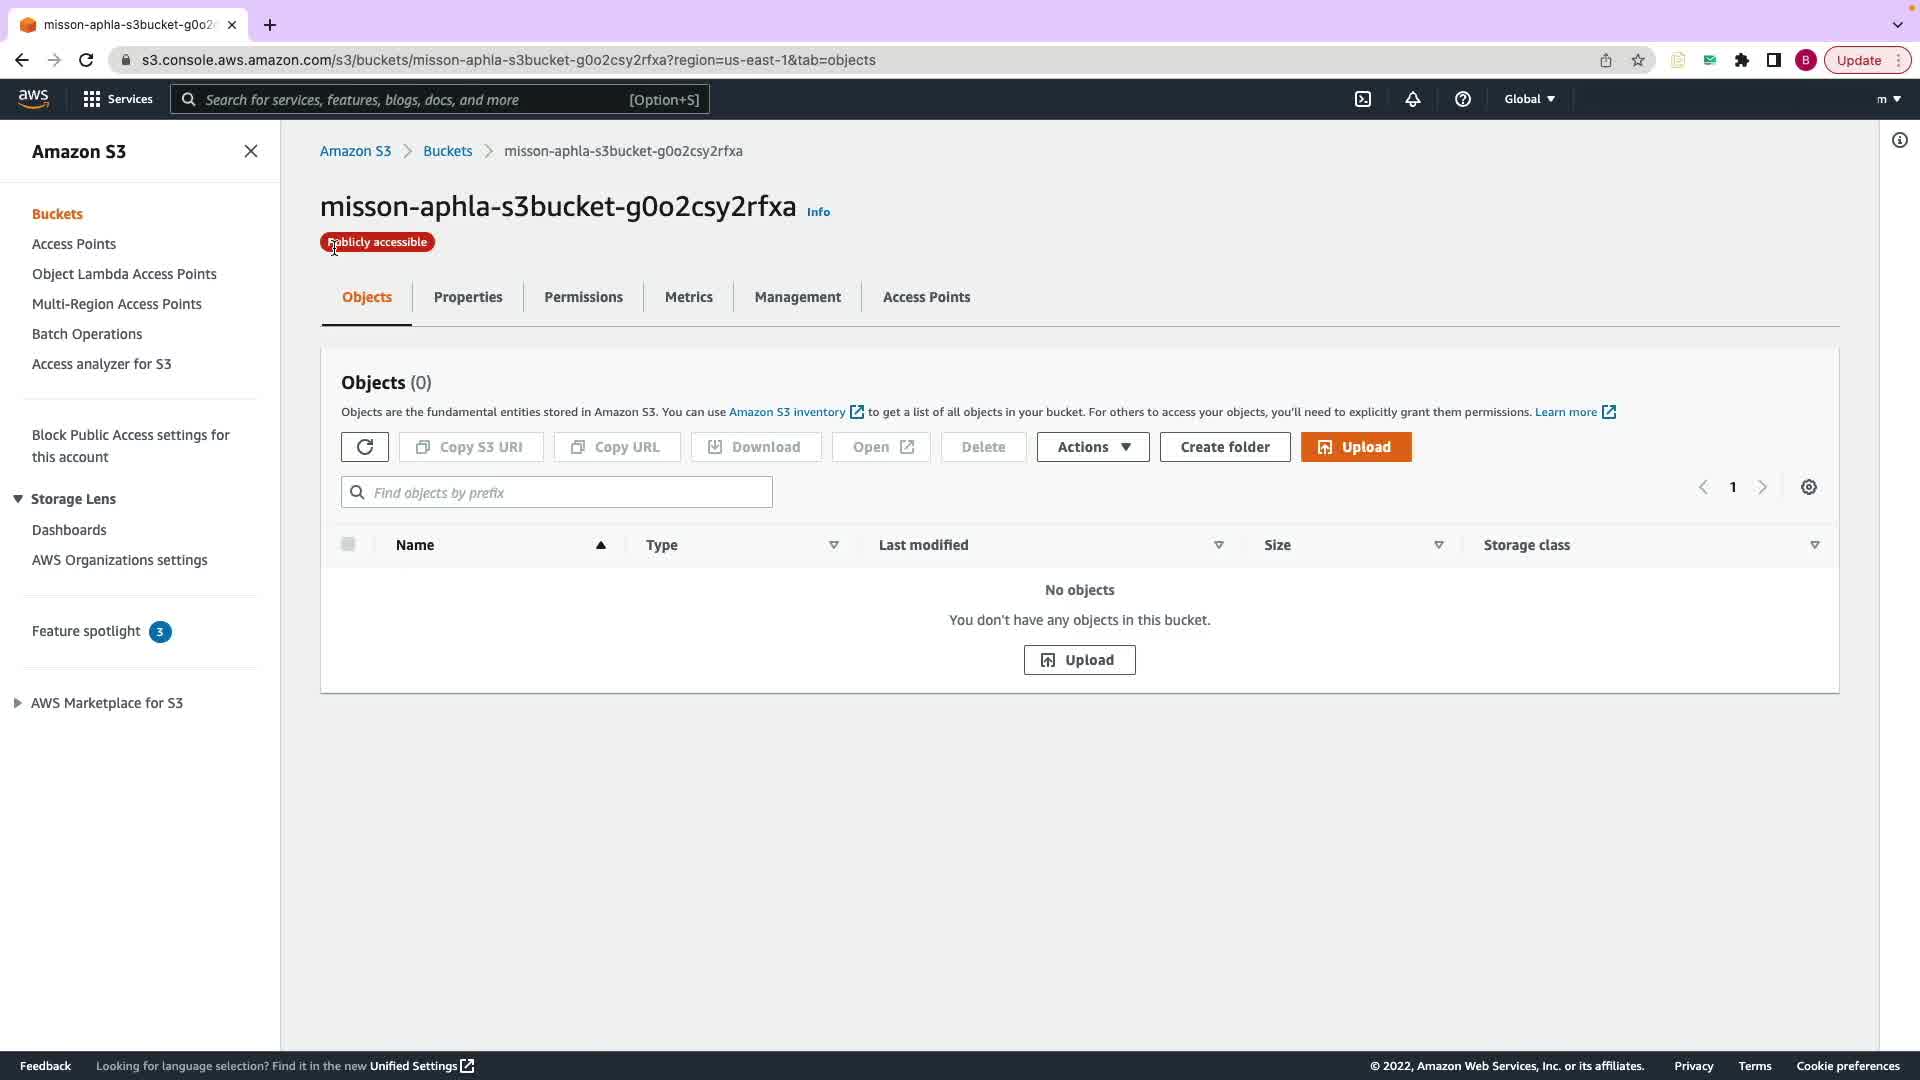Close the Amazon S3 sidebar panel
1920x1080 pixels.
pos(251,151)
